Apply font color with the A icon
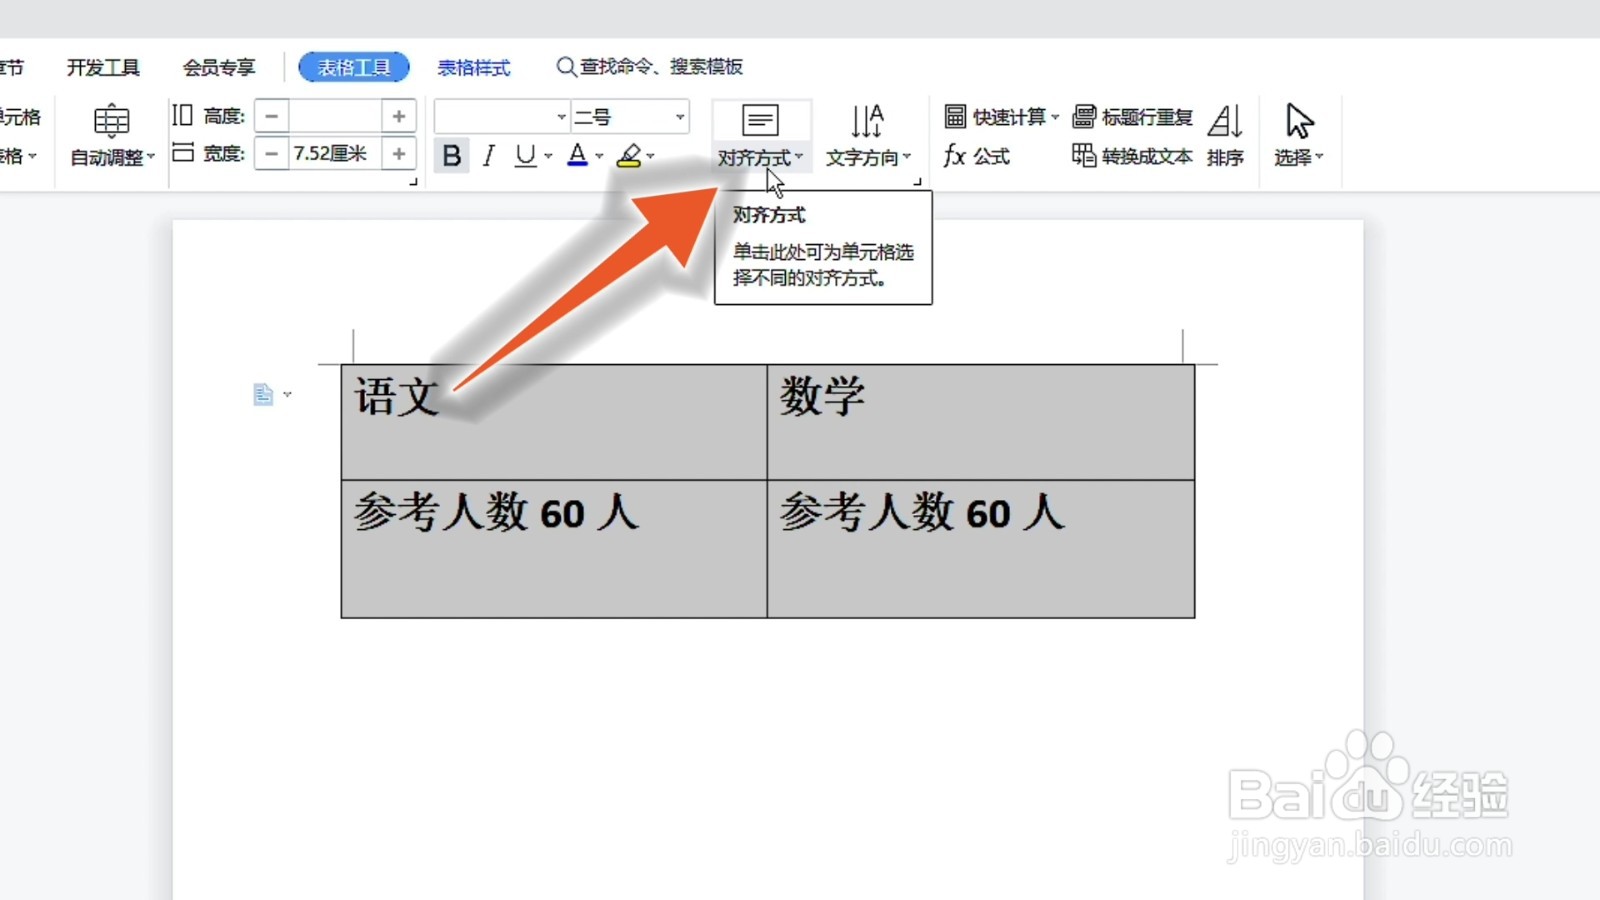 [577, 156]
